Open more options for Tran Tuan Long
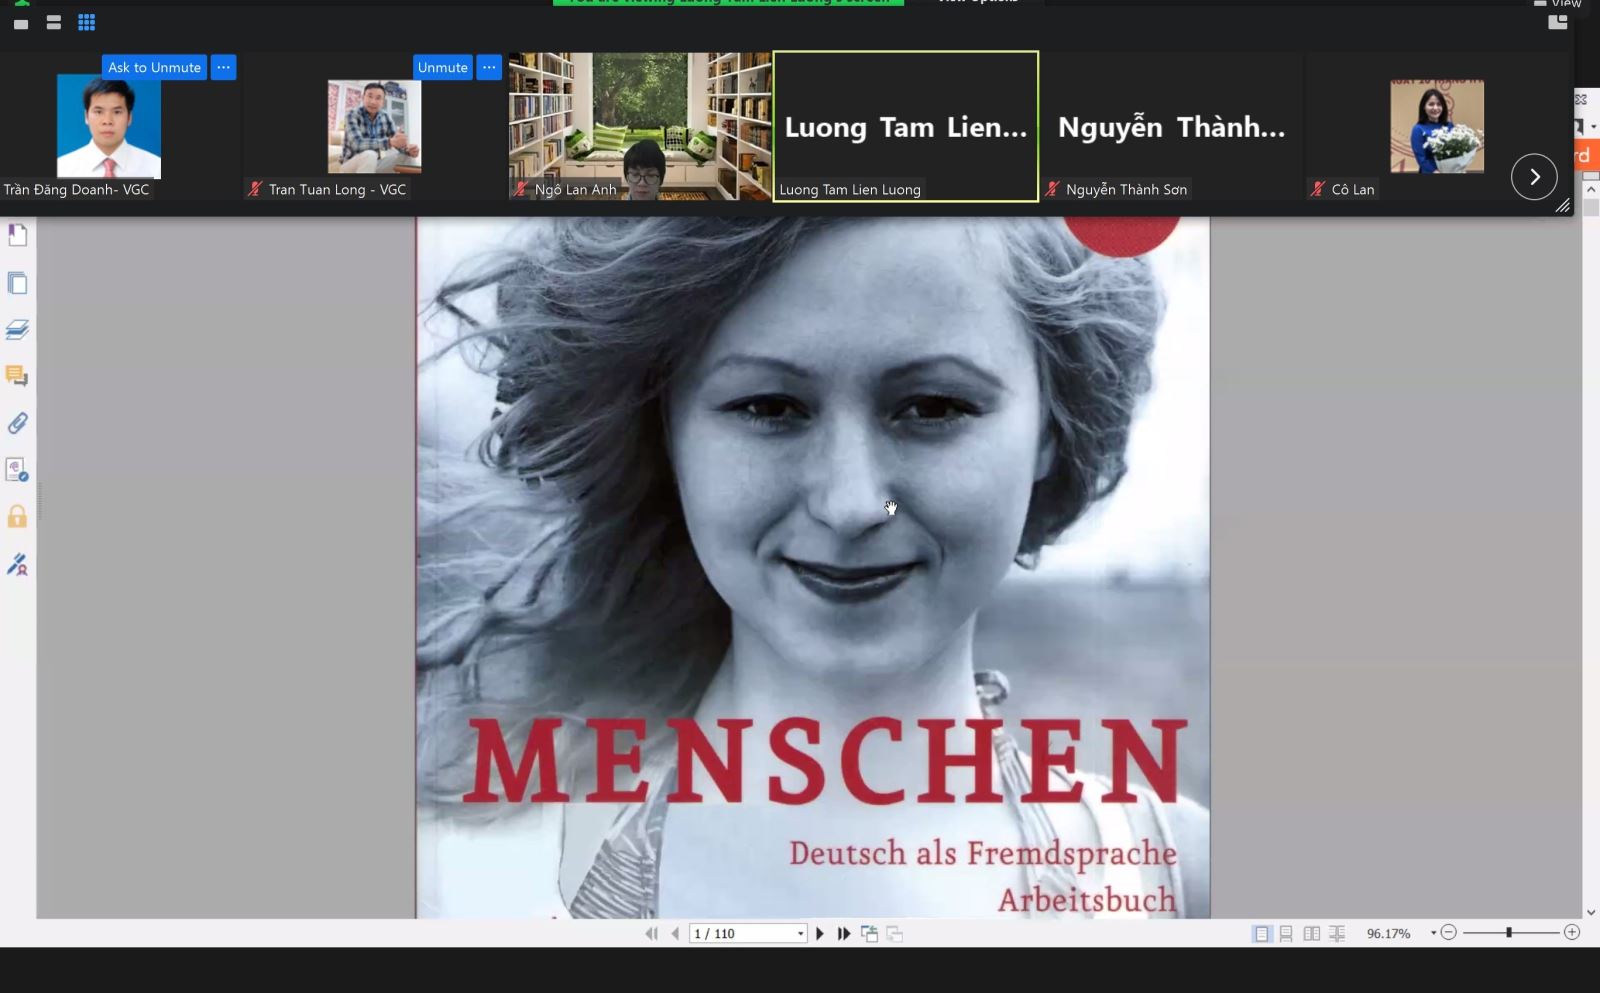The image size is (1600, 993). point(489,67)
